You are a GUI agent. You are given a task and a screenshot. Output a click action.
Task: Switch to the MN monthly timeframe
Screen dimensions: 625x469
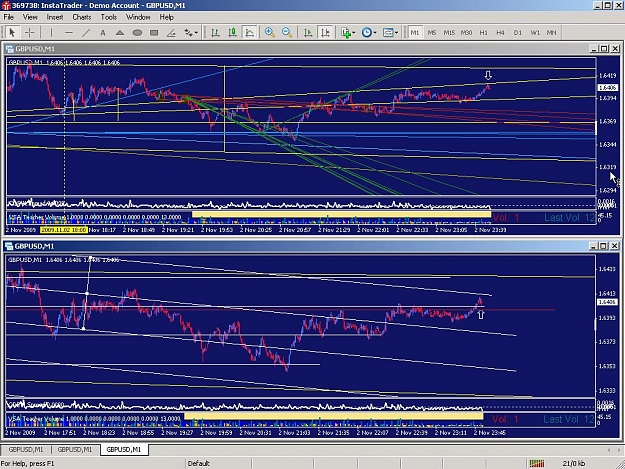[x=552, y=32]
